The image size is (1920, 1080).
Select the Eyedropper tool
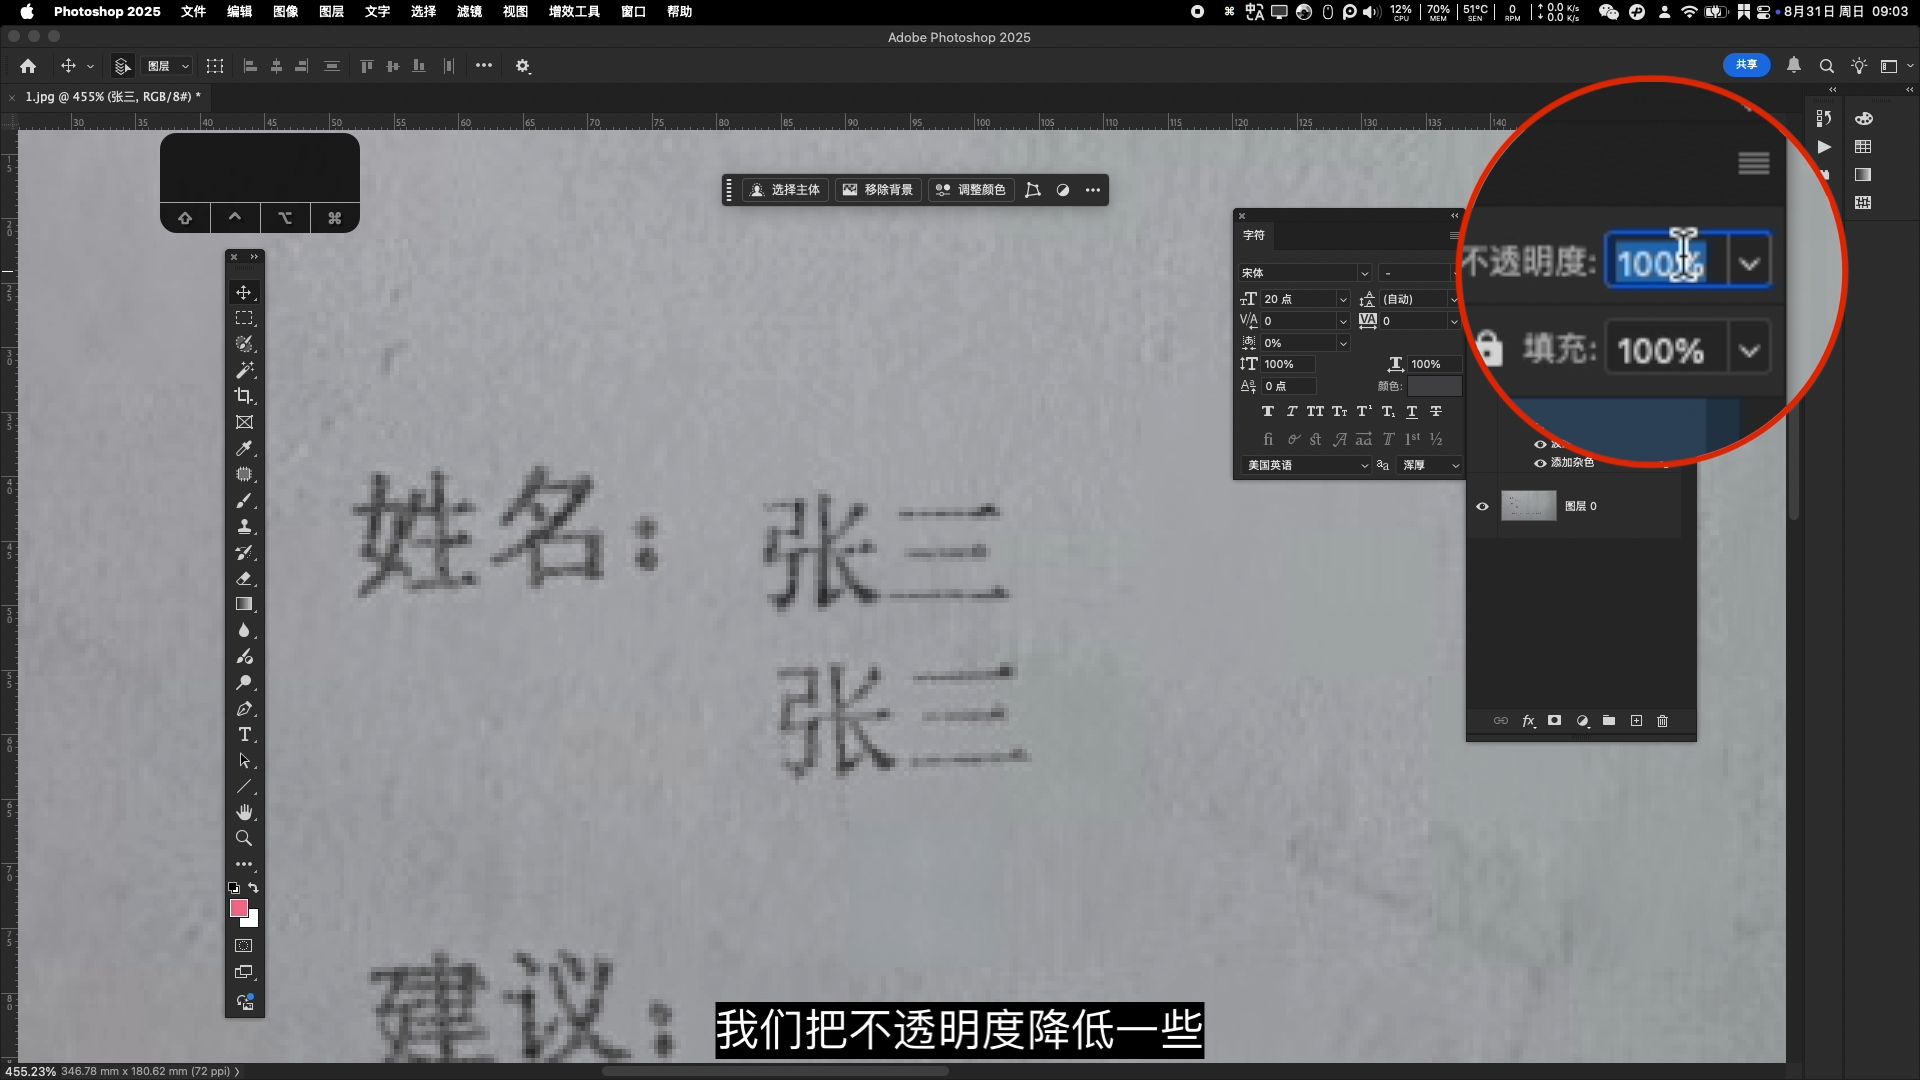244,448
